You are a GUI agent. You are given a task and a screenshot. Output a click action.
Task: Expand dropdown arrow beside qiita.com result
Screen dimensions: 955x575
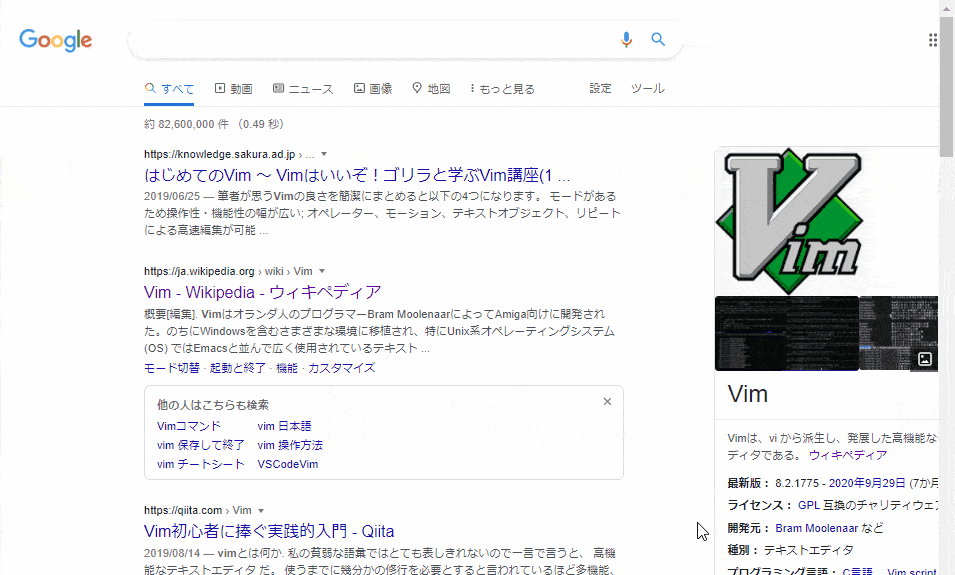tap(260, 510)
